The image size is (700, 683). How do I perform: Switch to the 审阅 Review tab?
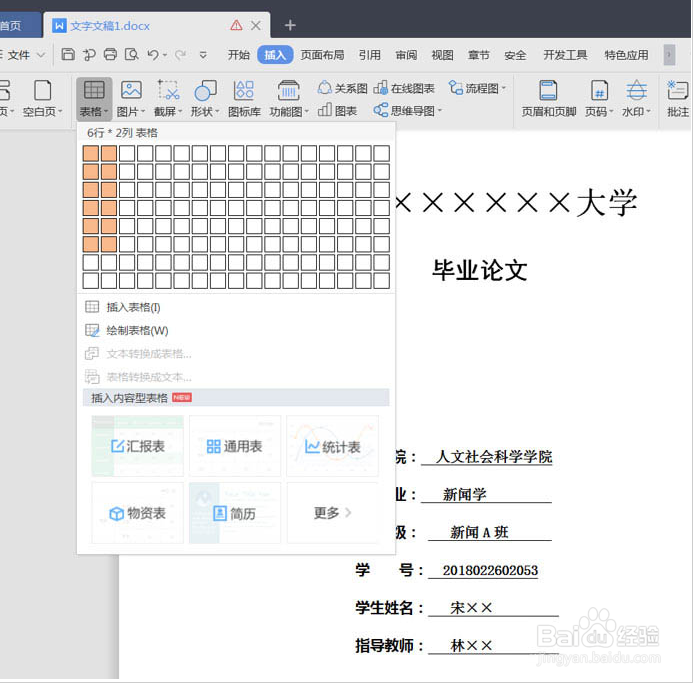(x=406, y=55)
